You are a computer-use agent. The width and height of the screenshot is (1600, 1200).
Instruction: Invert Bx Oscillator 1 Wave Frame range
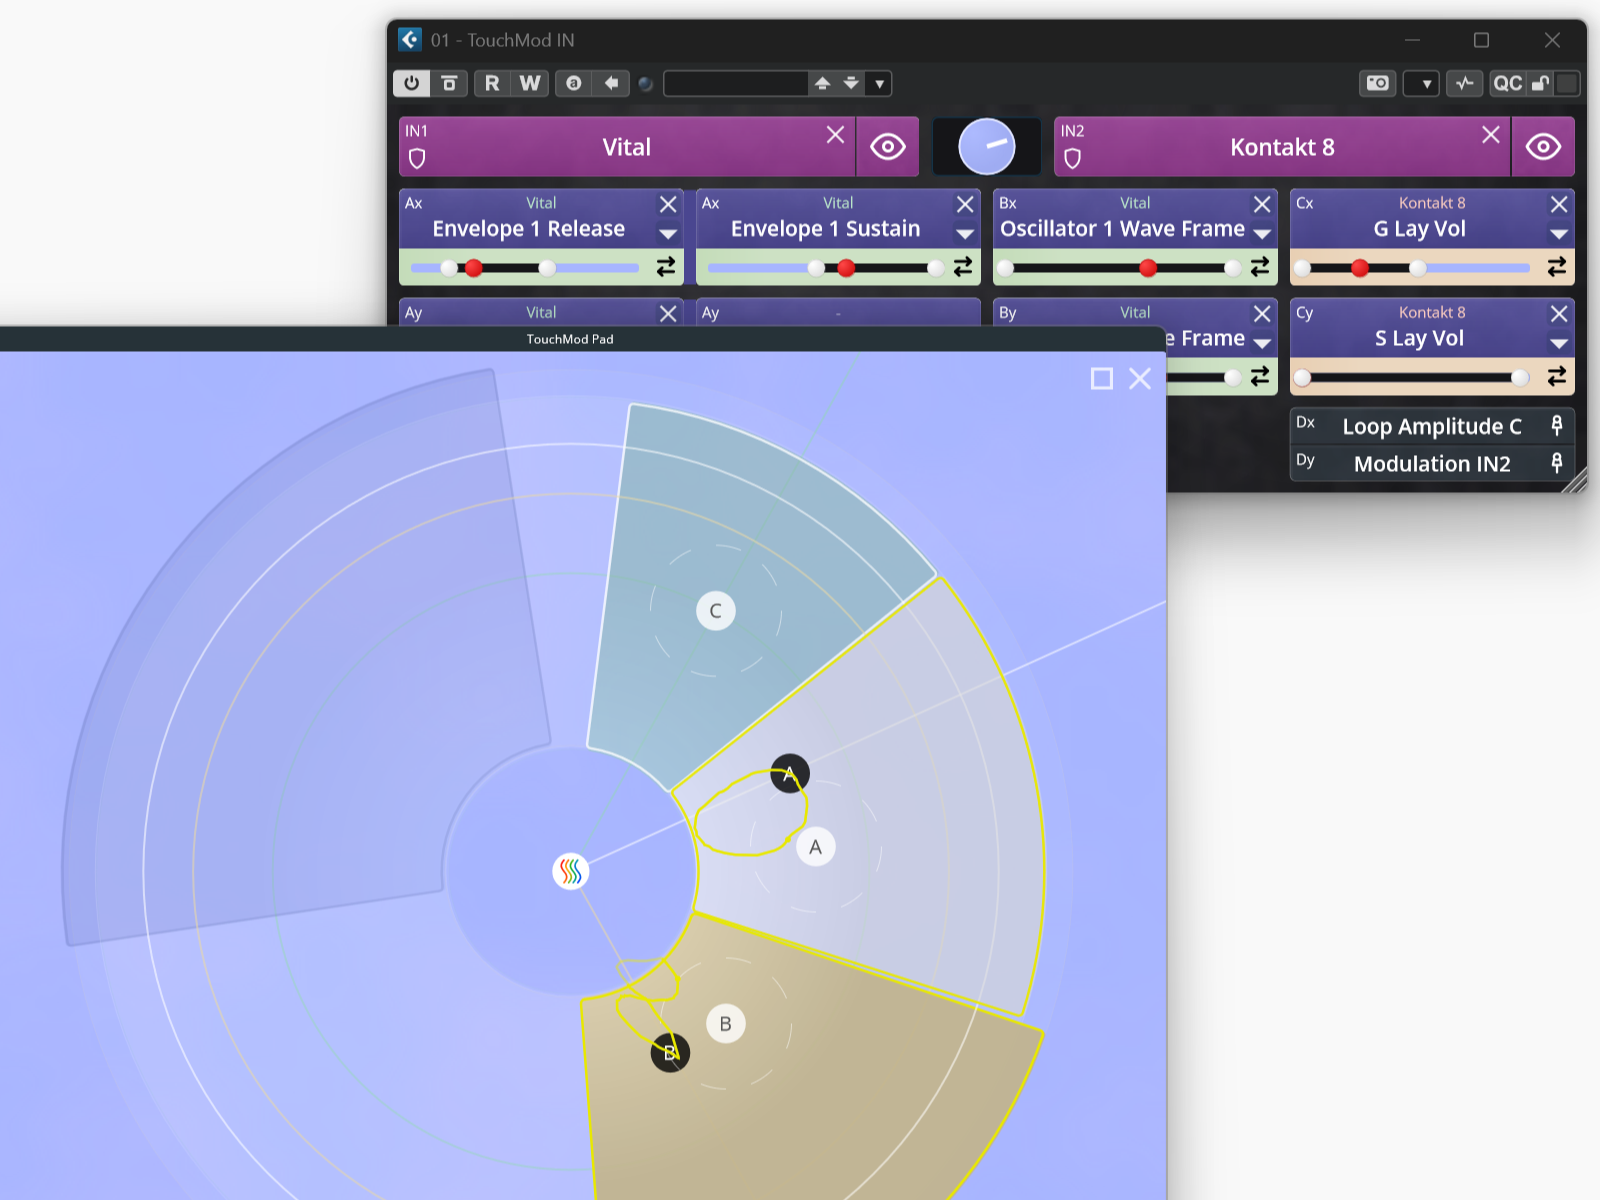1260,267
